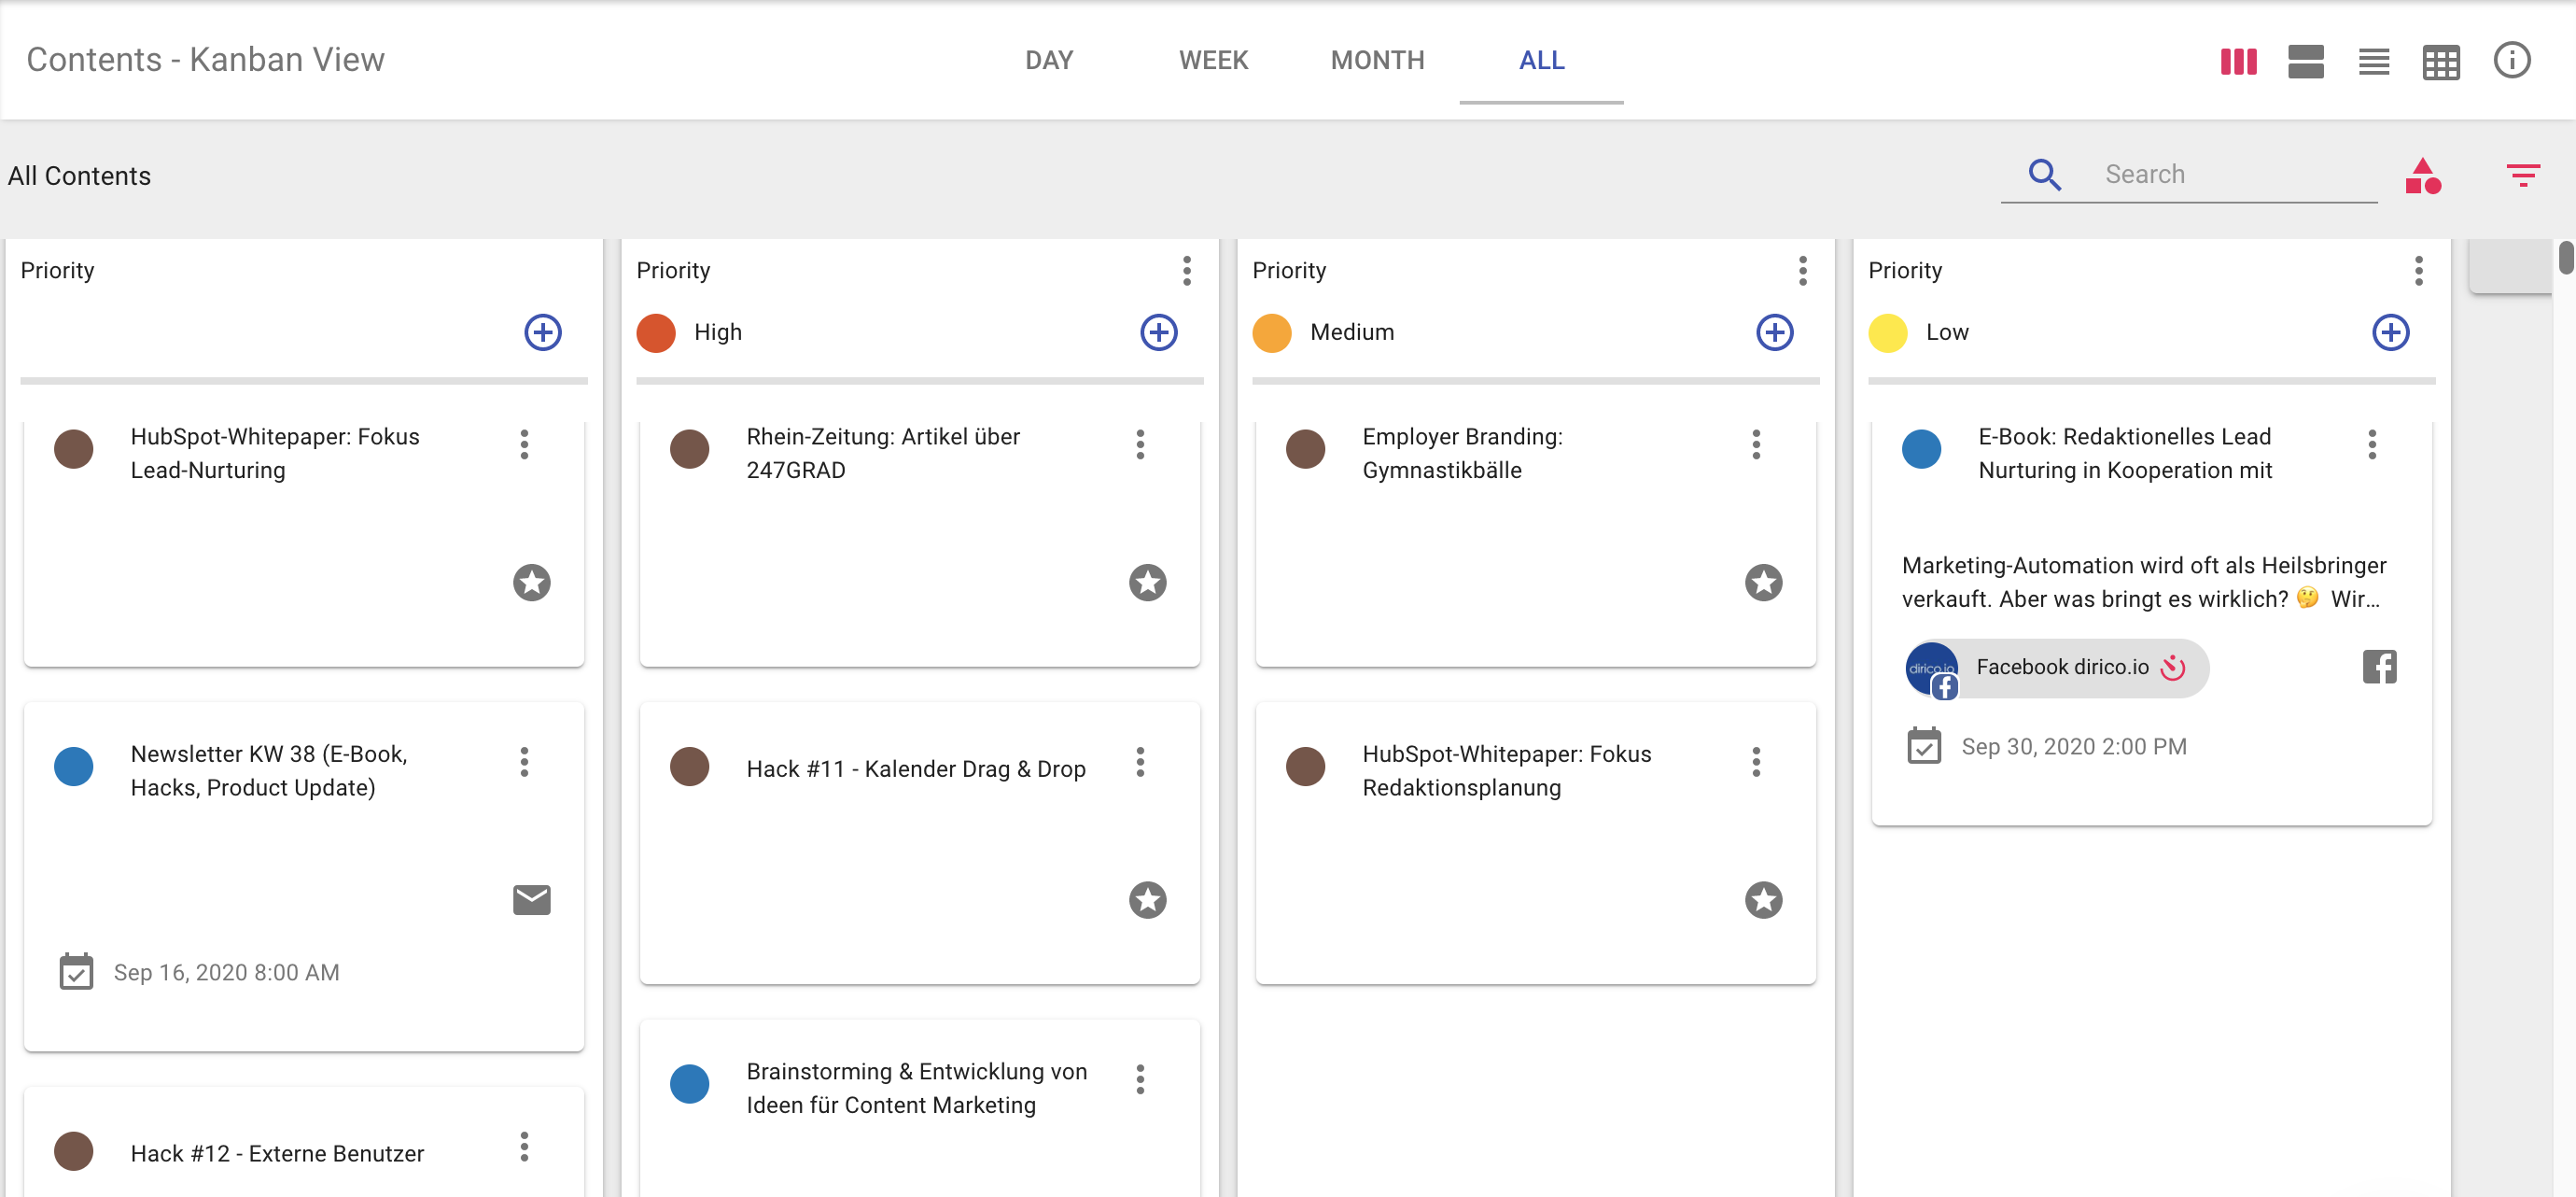The image size is (2576, 1197).
Task: Open the shapes category filter icon
Action: pos(2423,176)
